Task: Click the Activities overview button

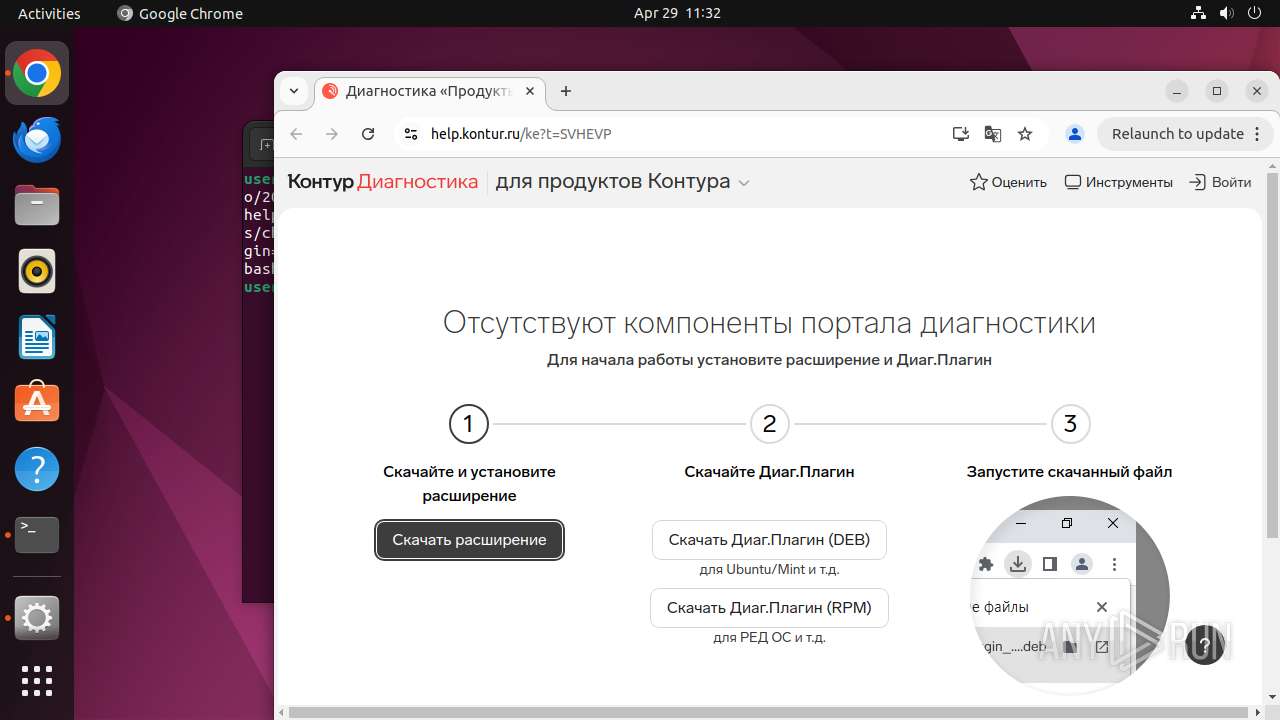Action: (49, 13)
